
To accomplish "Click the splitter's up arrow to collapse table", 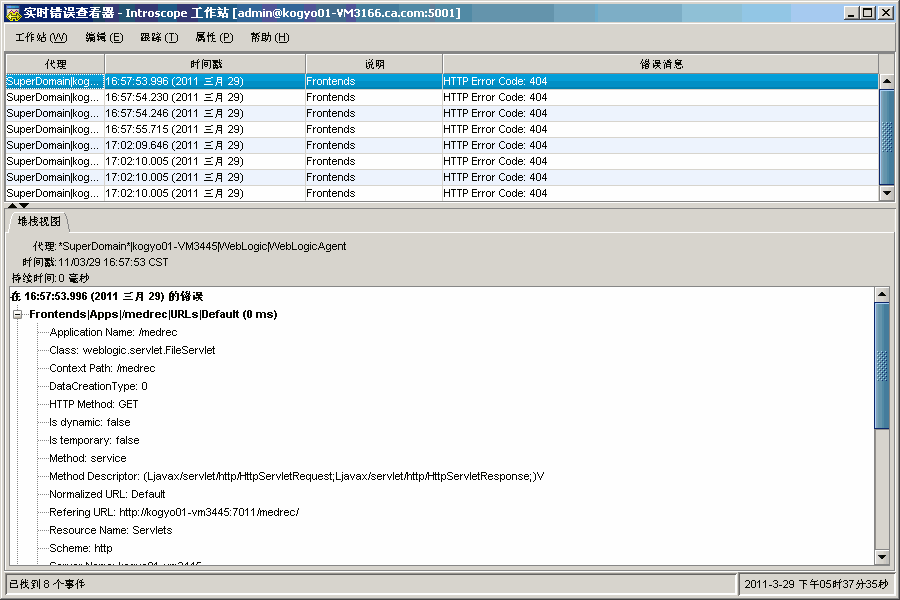I will (12, 205).
